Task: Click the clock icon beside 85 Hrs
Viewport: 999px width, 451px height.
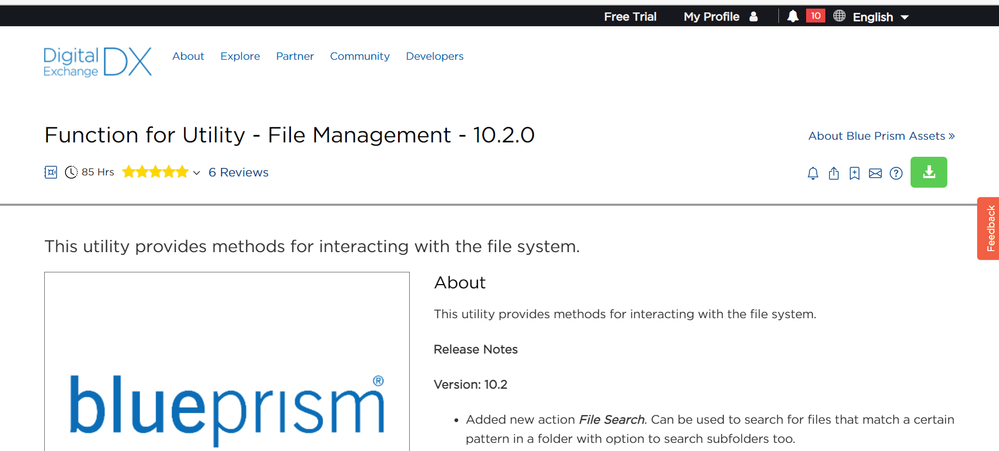Action: [71, 172]
